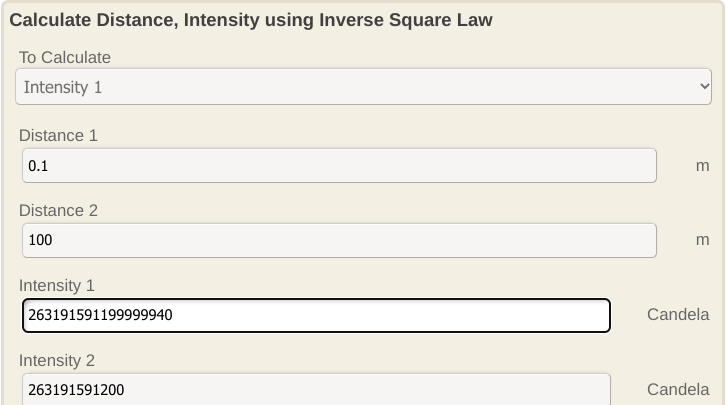Screen dimensions: 727x405
Task: Open the To Calculate dropdown
Action: 363,87
